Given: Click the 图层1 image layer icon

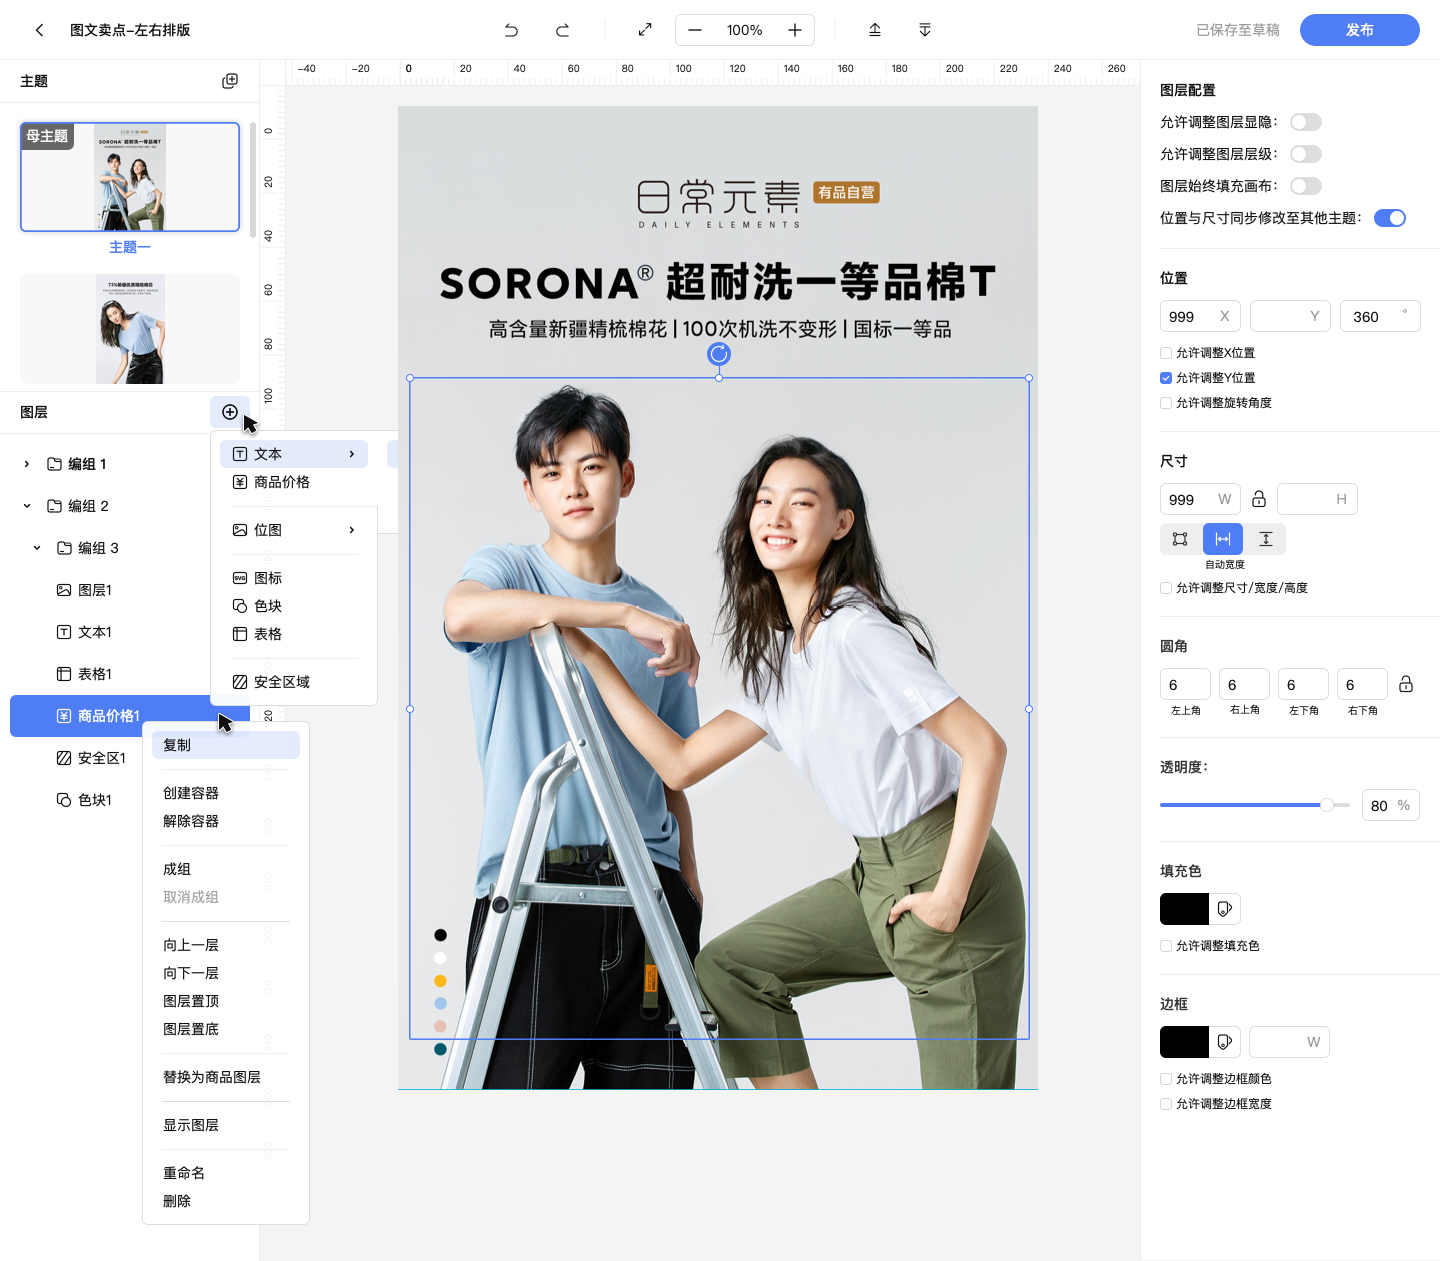Looking at the screenshot, I should click(x=64, y=590).
